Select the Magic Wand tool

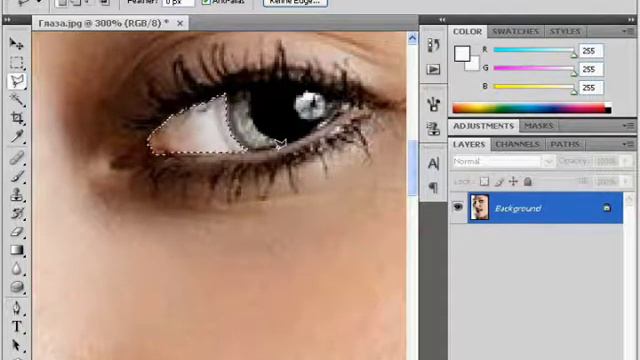(x=17, y=99)
